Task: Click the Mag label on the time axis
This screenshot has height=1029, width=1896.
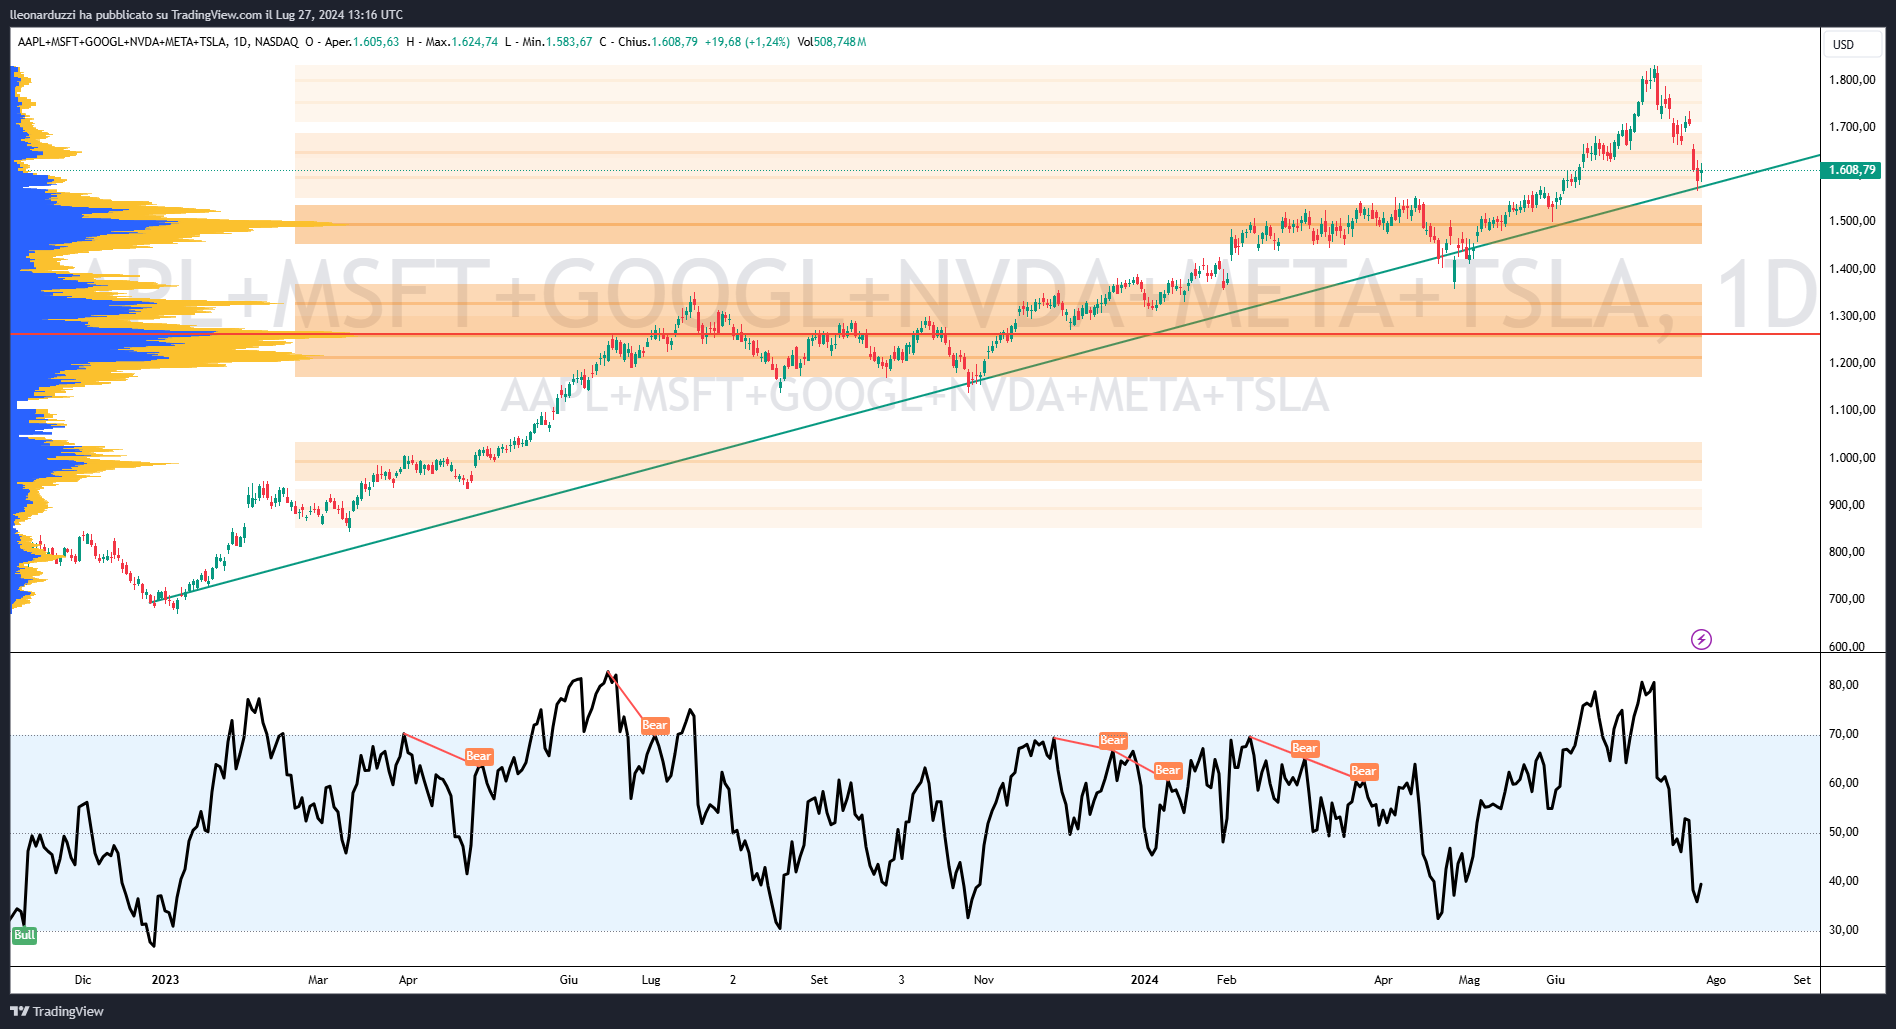Action: 1469,980
